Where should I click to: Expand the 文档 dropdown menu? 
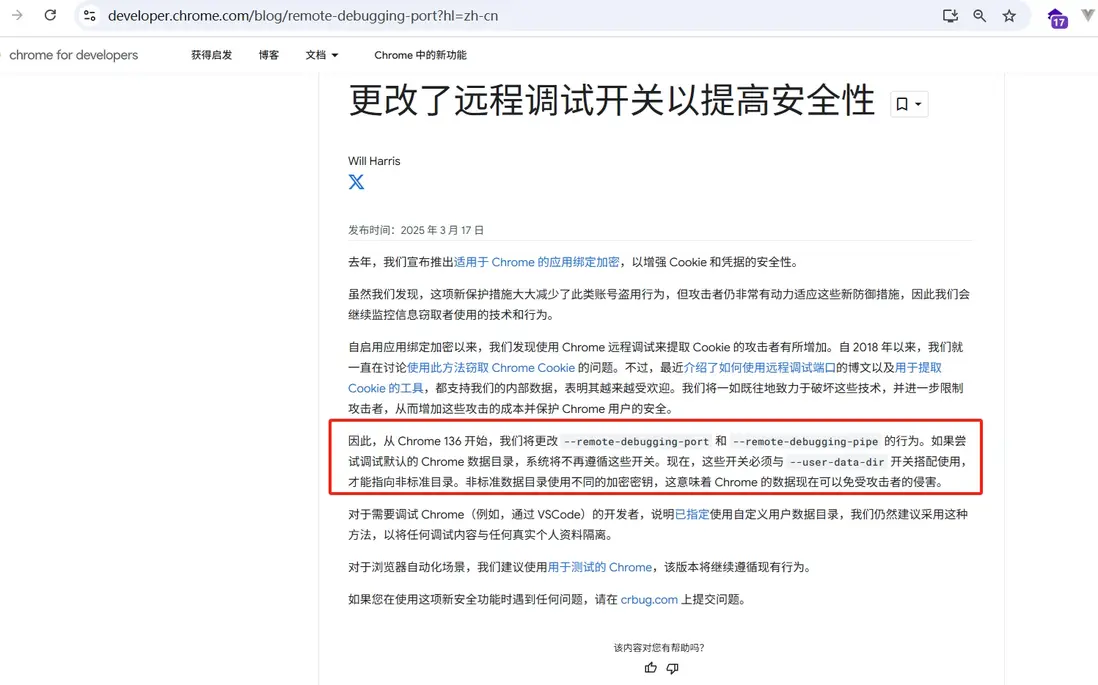tap(321, 55)
